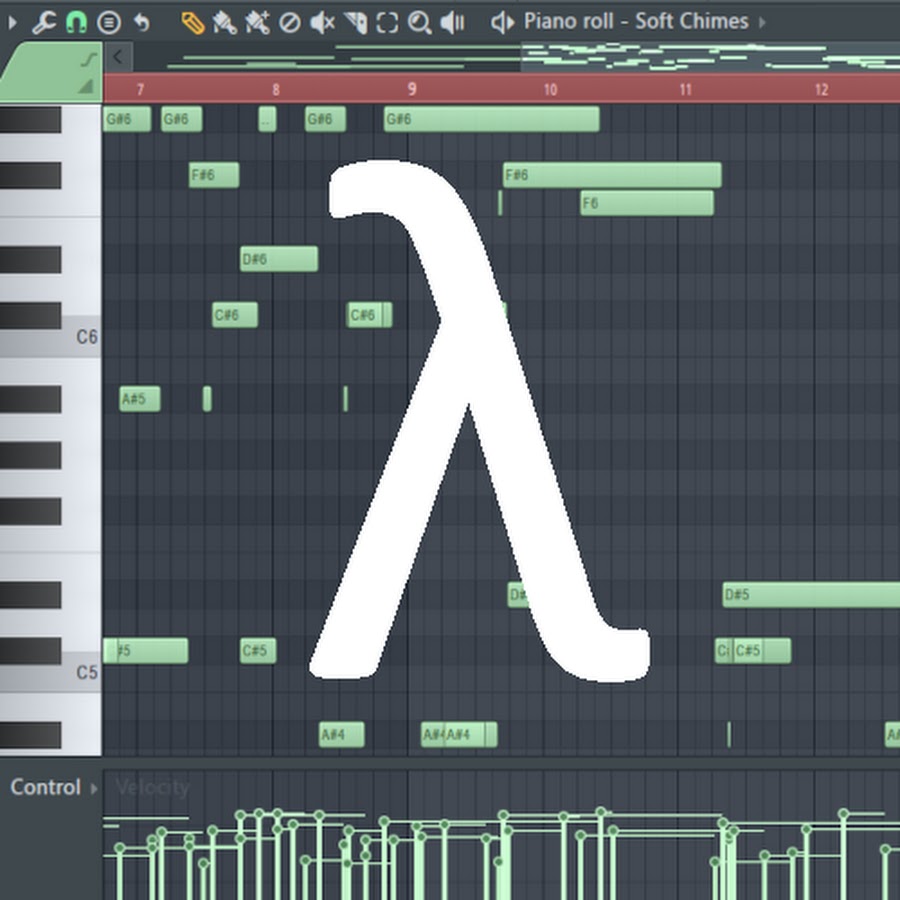This screenshot has width=900, height=900.
Task: Expand the arrow after Soft Chimes
Action: coord(762,22)
